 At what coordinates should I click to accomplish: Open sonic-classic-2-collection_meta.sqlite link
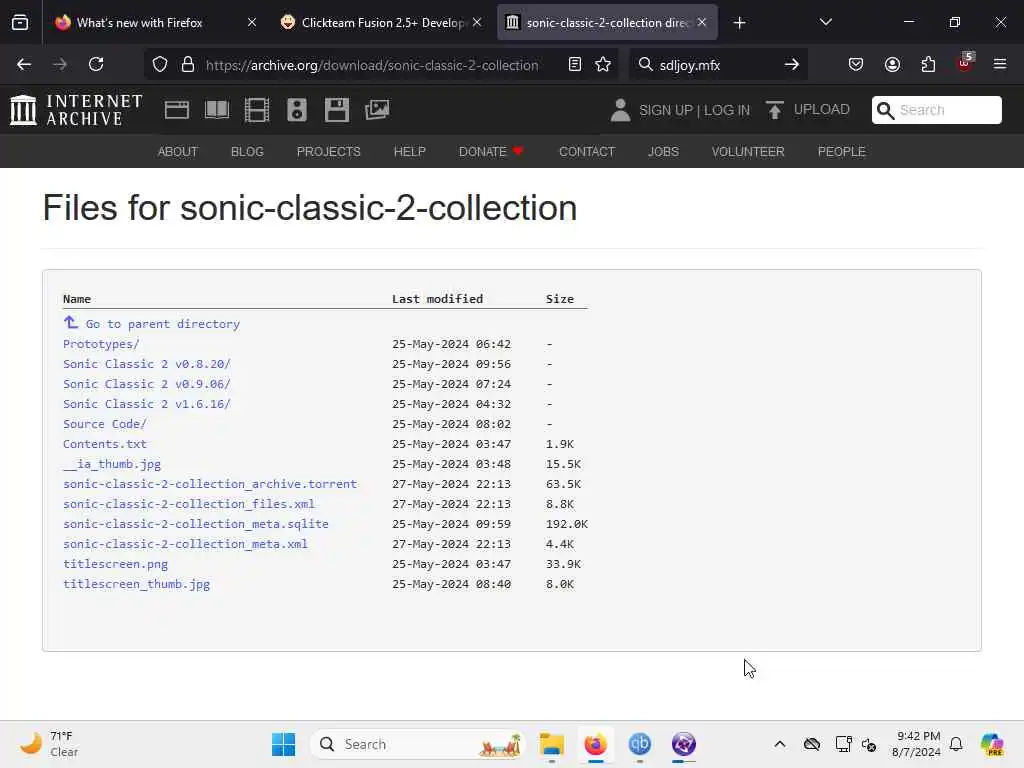pyautogui.click(x=196, y=524)
